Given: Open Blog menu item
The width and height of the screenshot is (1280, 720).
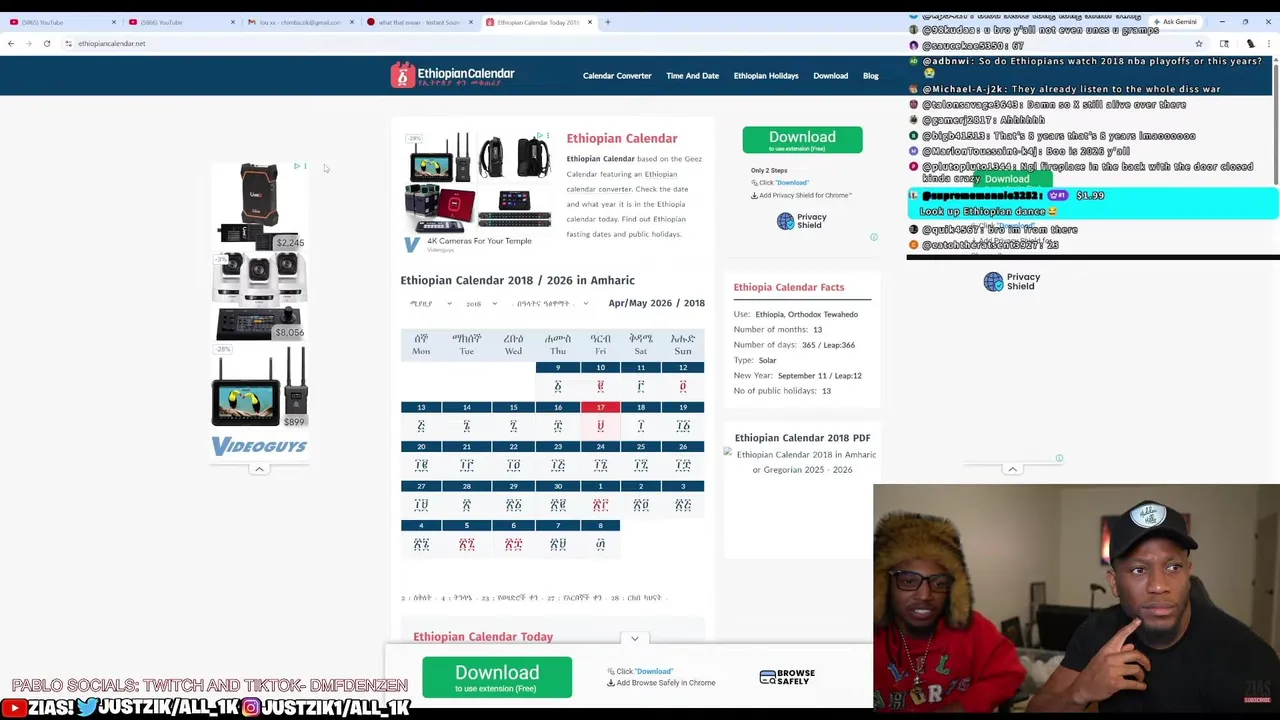Looking at the screenshot, I should coord(871,76).
